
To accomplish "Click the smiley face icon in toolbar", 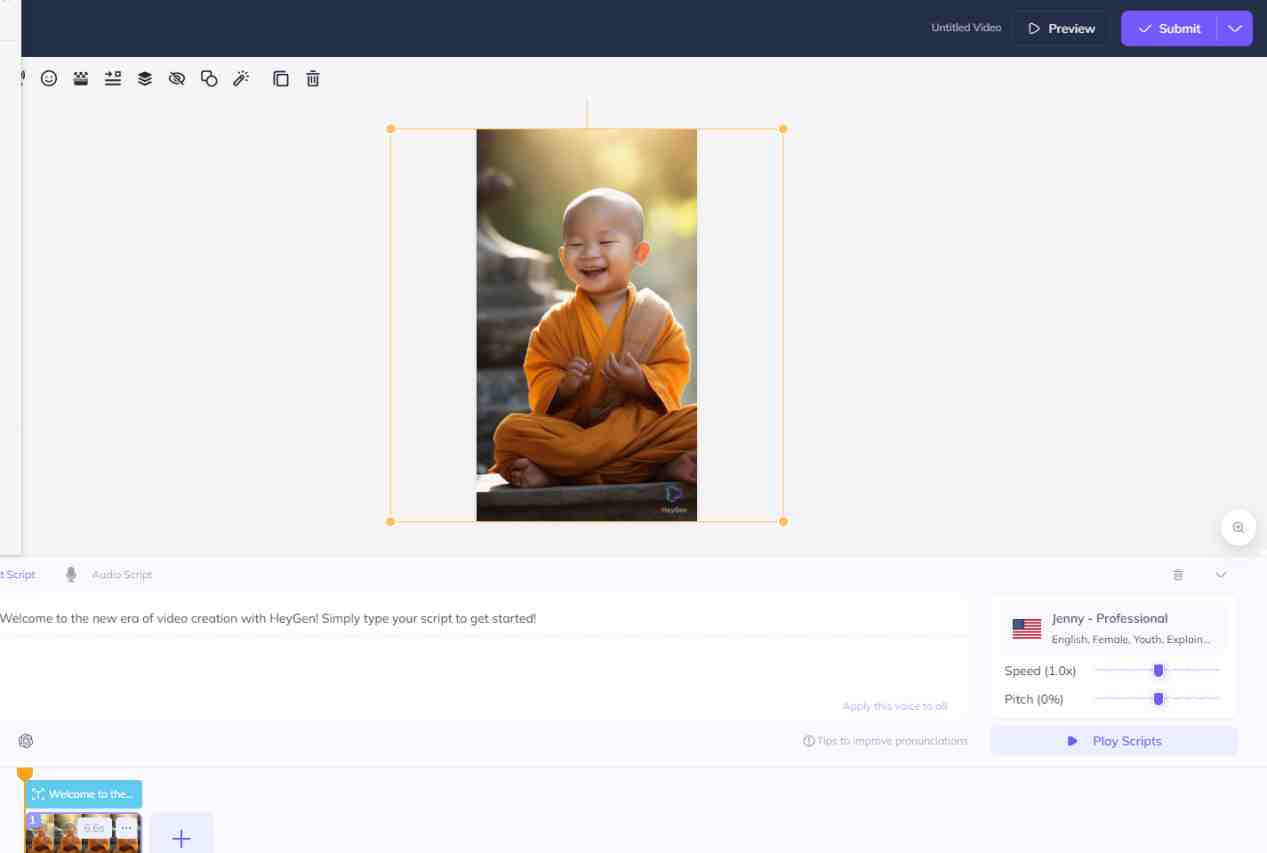I will (x=49, y=78).
